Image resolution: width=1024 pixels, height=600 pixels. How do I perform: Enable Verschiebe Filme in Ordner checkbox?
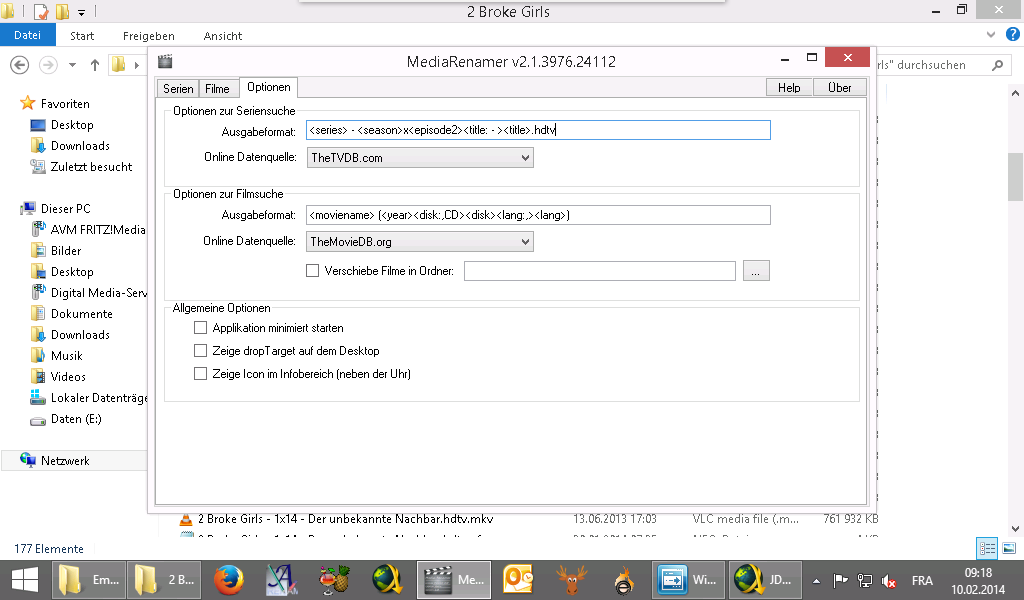[x=313, y=270]
